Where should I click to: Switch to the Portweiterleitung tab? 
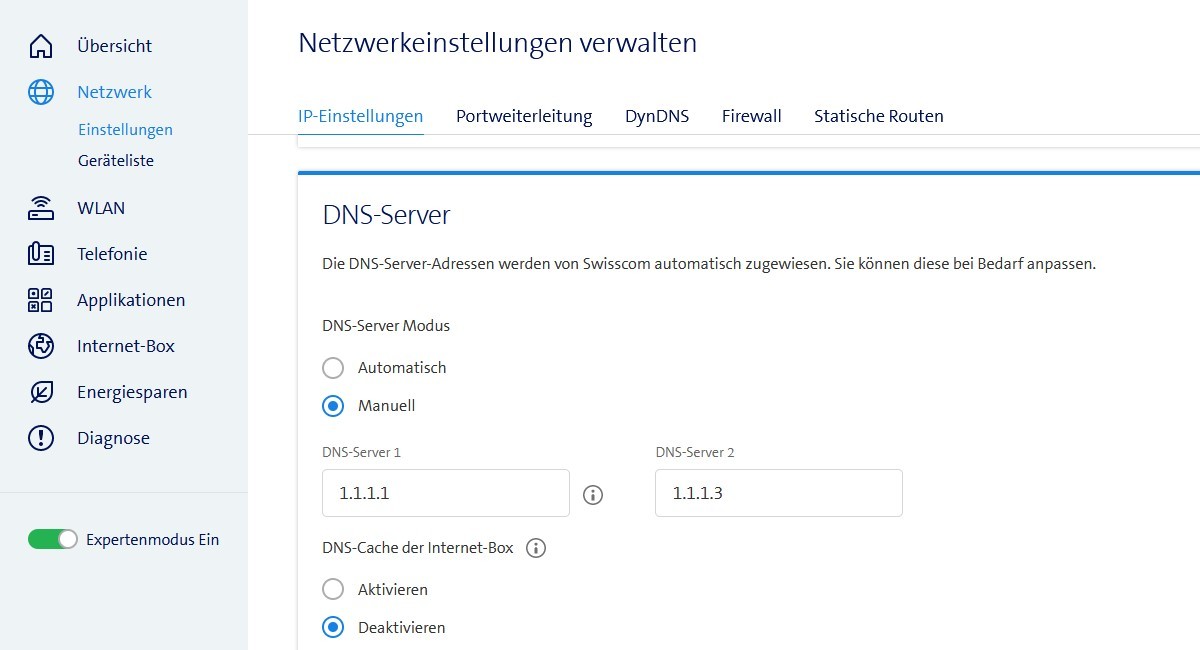(x=523, y=115)
